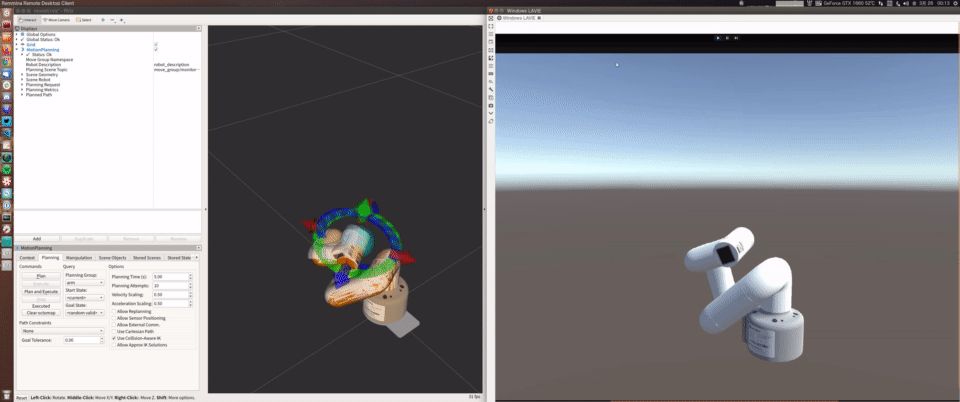The width and height of the screenshot is (960, 402).
Task: Click the Clear octomap button
Action: (41, 313)
